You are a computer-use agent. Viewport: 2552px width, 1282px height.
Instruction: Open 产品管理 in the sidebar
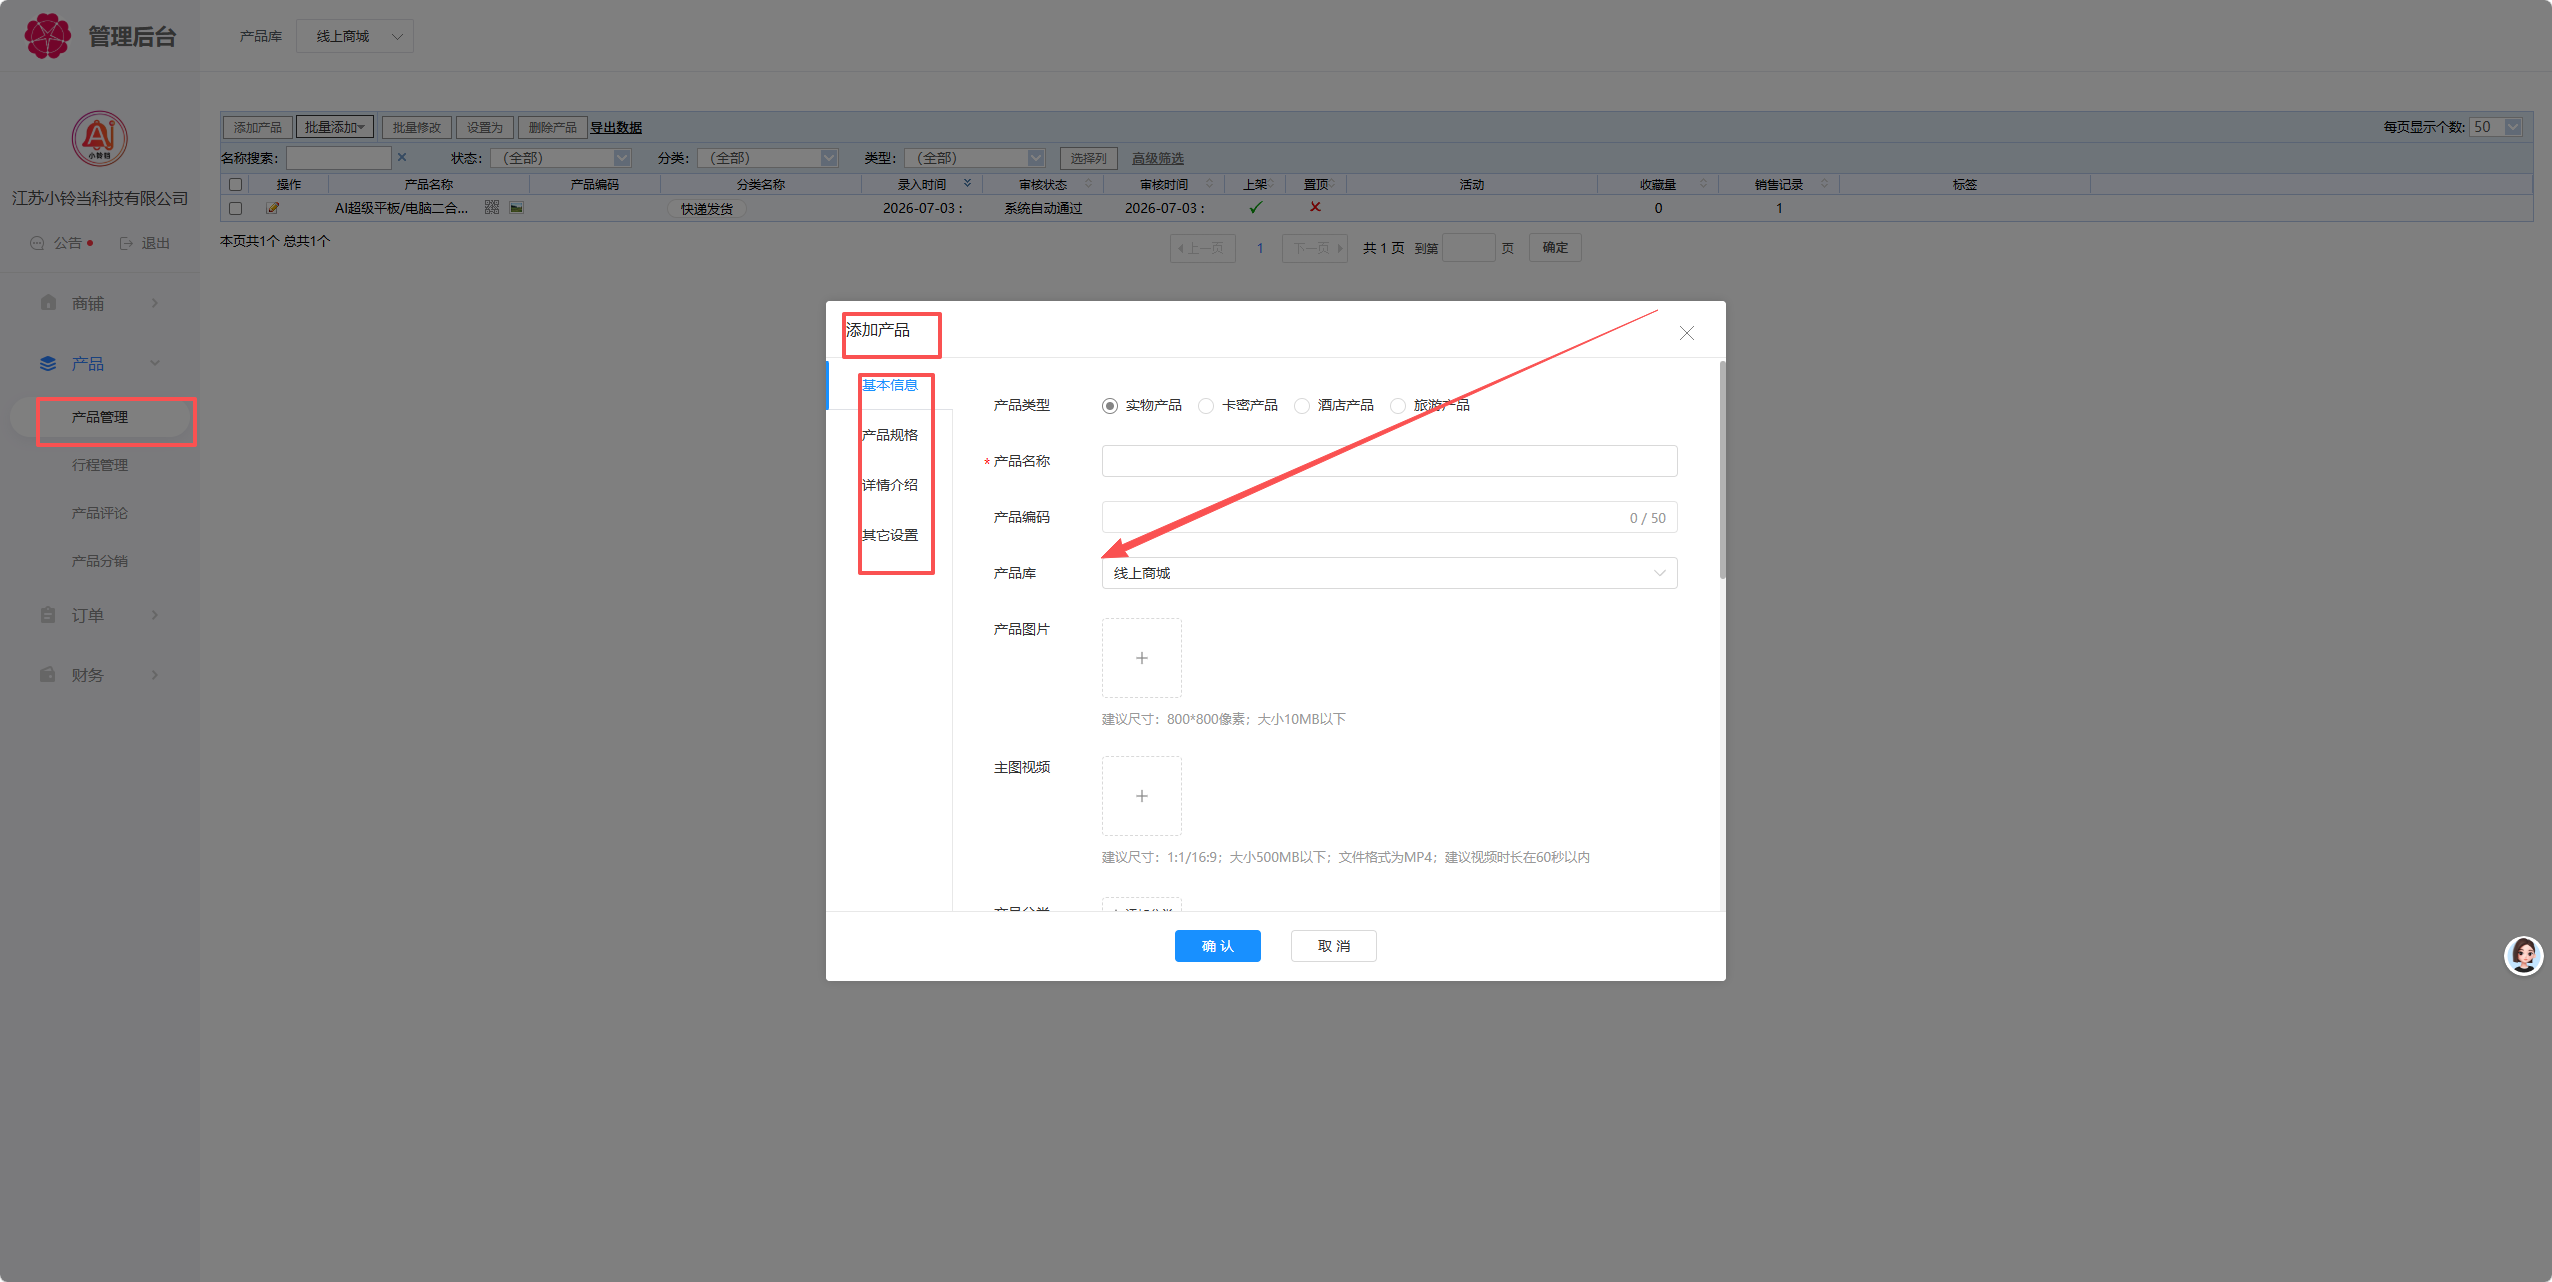pyautogui.click(x=100, y=417)
